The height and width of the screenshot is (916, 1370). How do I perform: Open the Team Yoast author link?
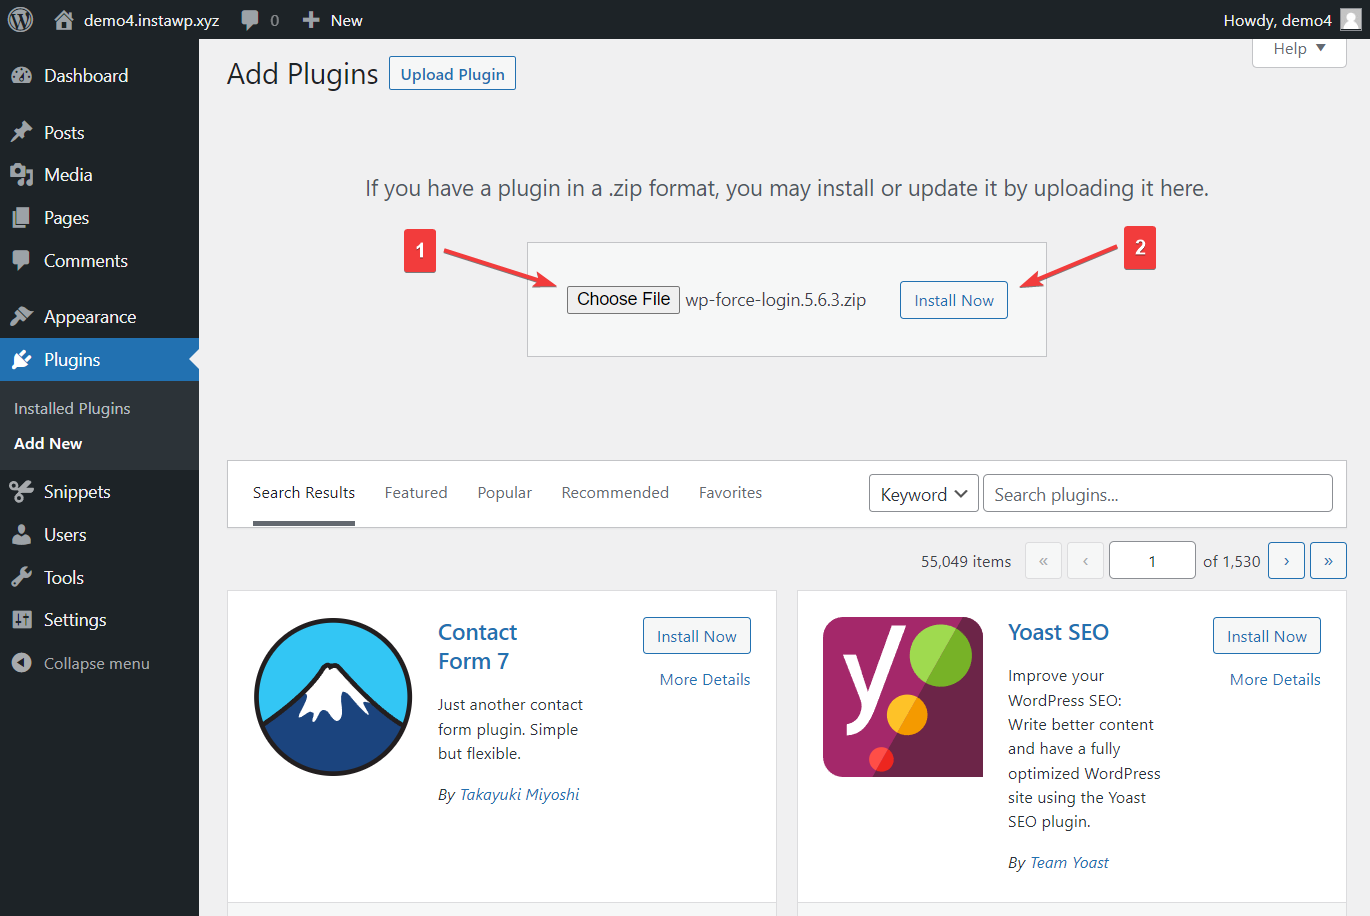click(1069, 863)
